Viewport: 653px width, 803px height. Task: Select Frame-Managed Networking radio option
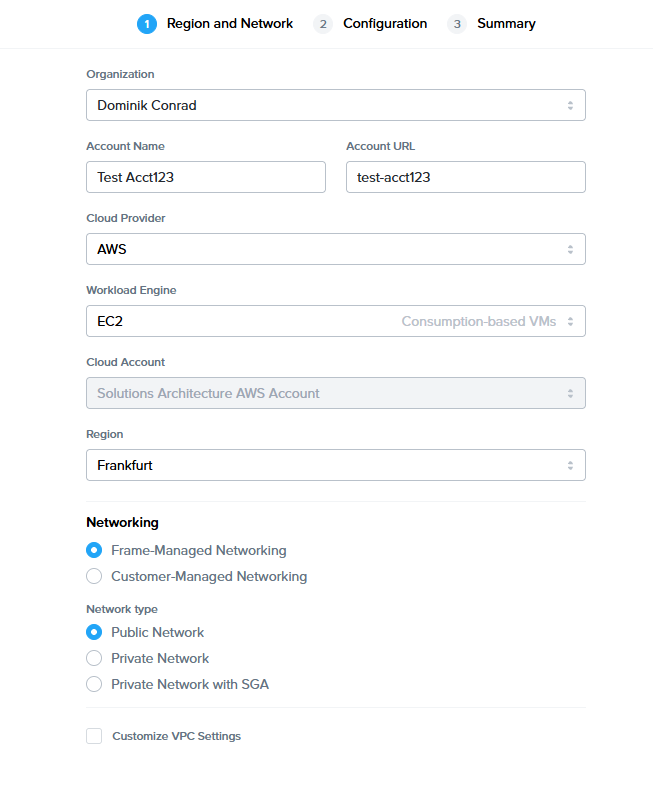click(94, 550)
